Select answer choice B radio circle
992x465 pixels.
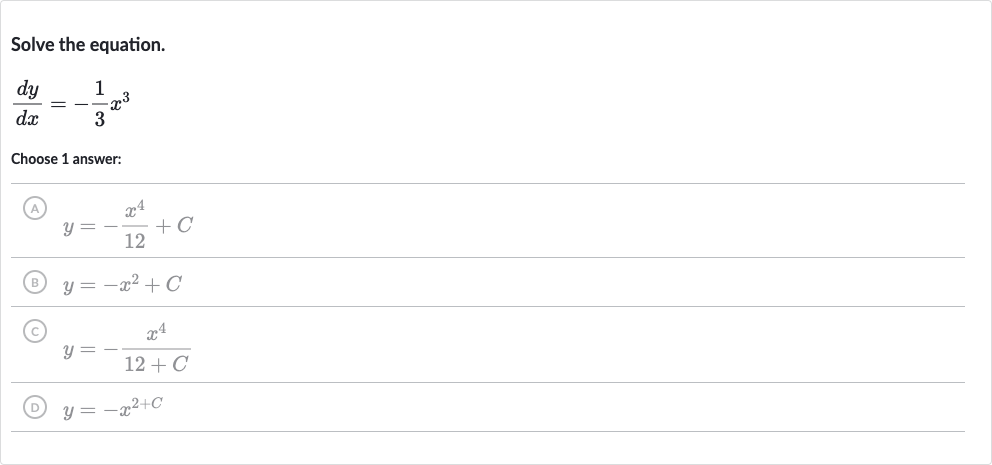(35, 282)
